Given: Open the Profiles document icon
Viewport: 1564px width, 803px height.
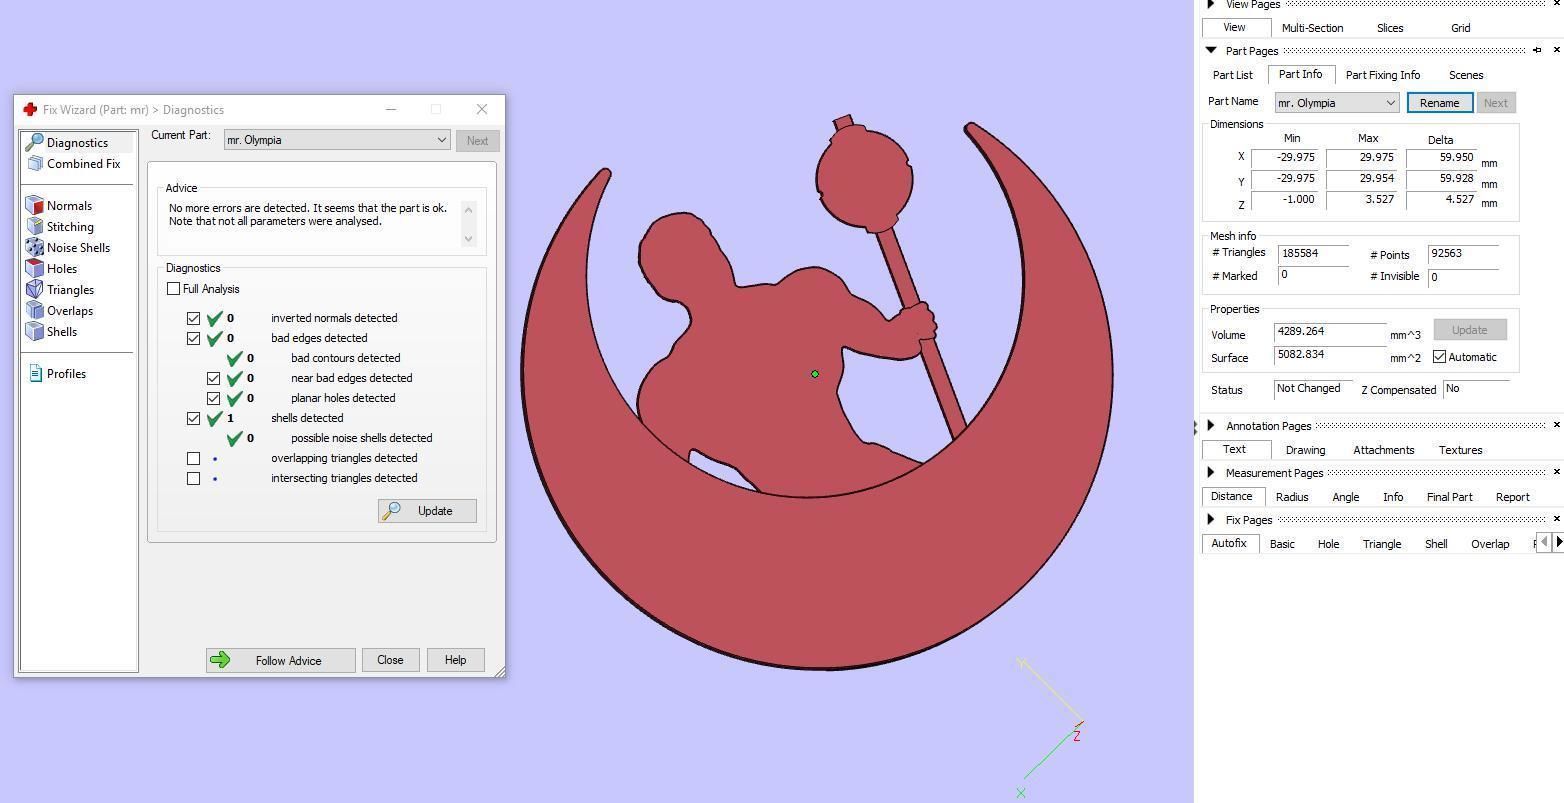Looking at the screenshot, I should [x=35, y=374].
